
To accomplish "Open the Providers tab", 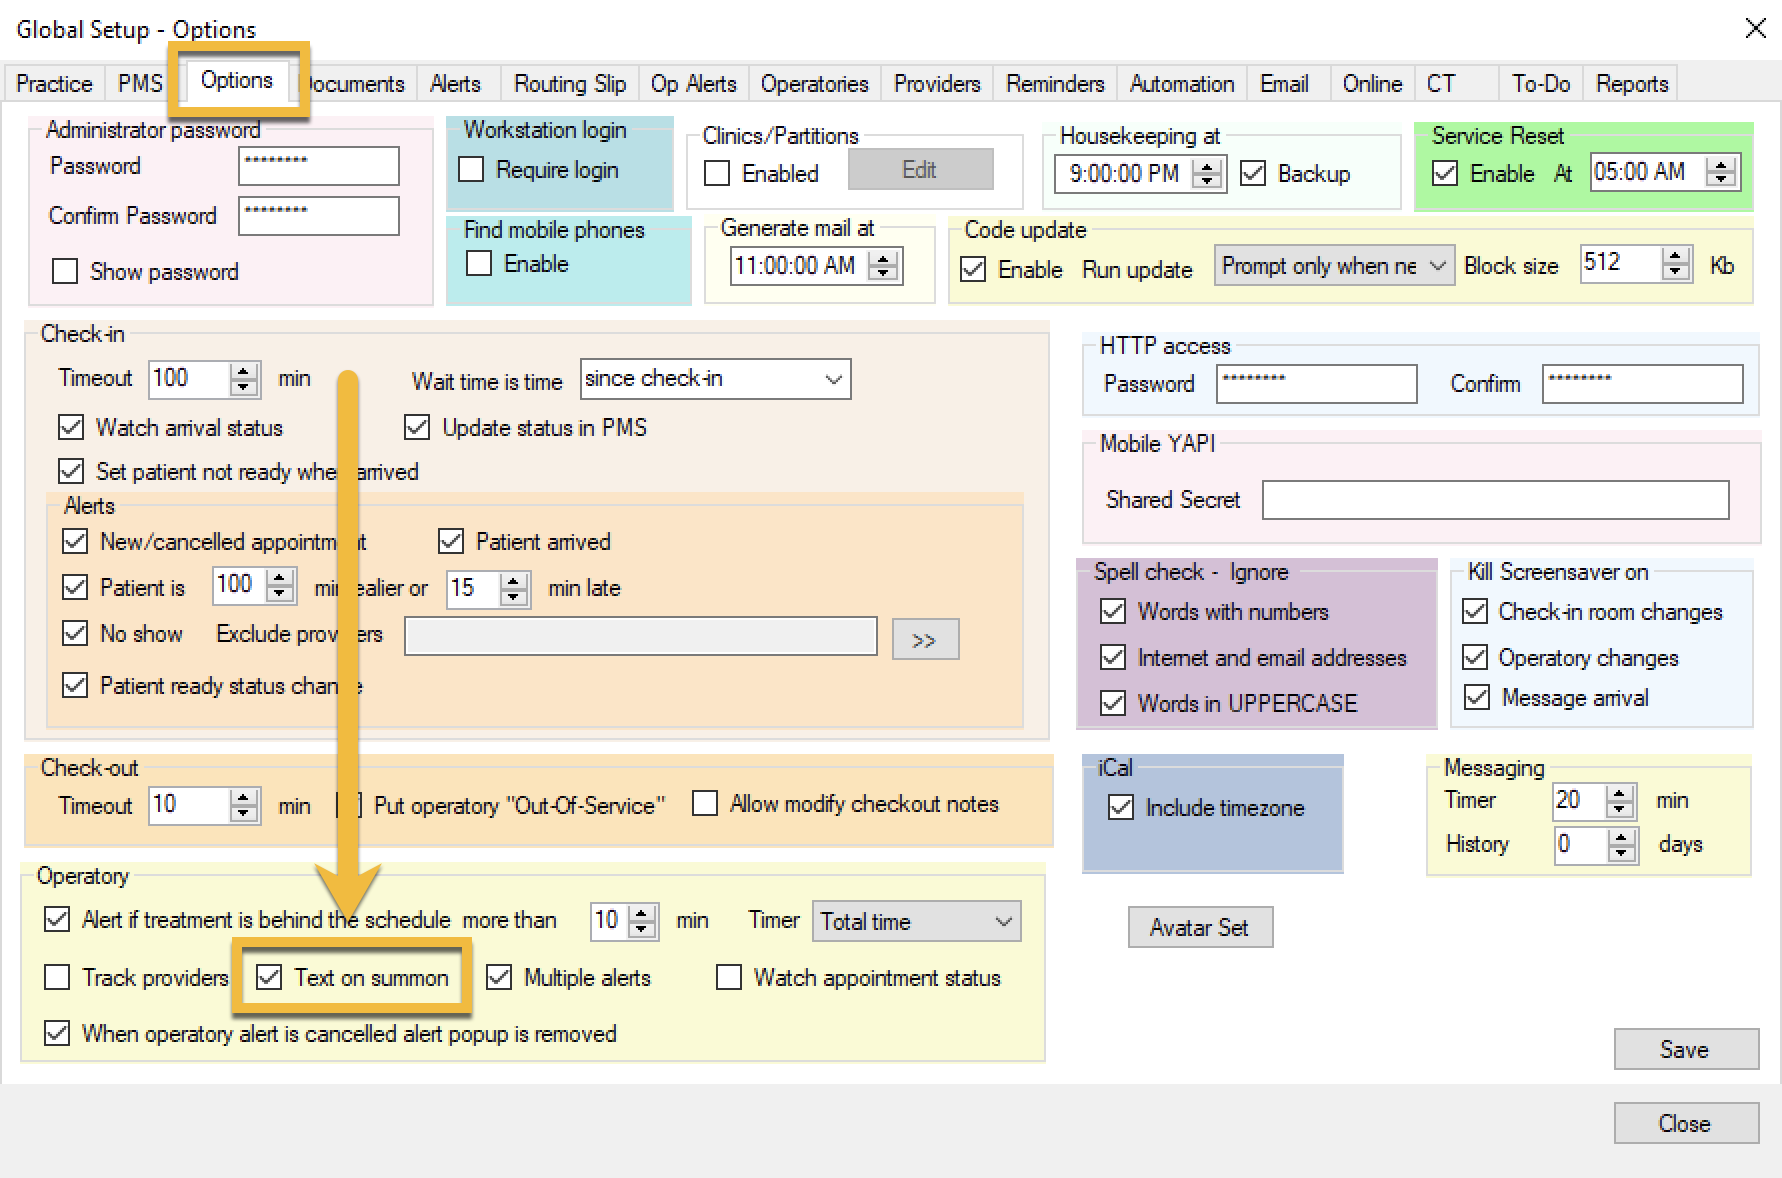I will [937, 84].
